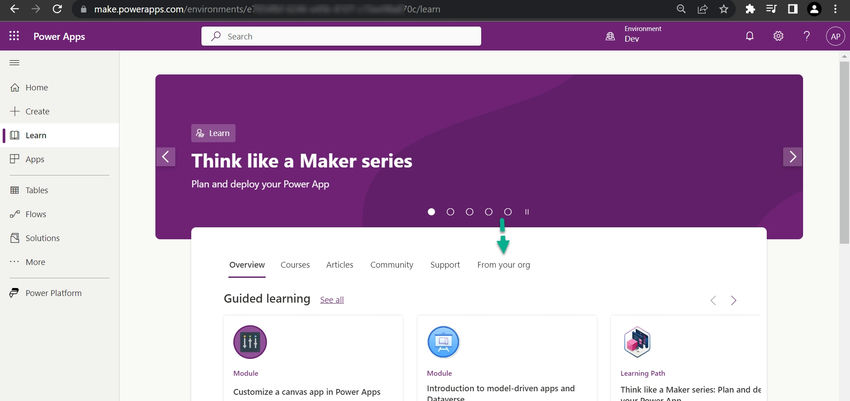Select Learn in the sidebar
This screenshot has width=850, height=401.
60,135
